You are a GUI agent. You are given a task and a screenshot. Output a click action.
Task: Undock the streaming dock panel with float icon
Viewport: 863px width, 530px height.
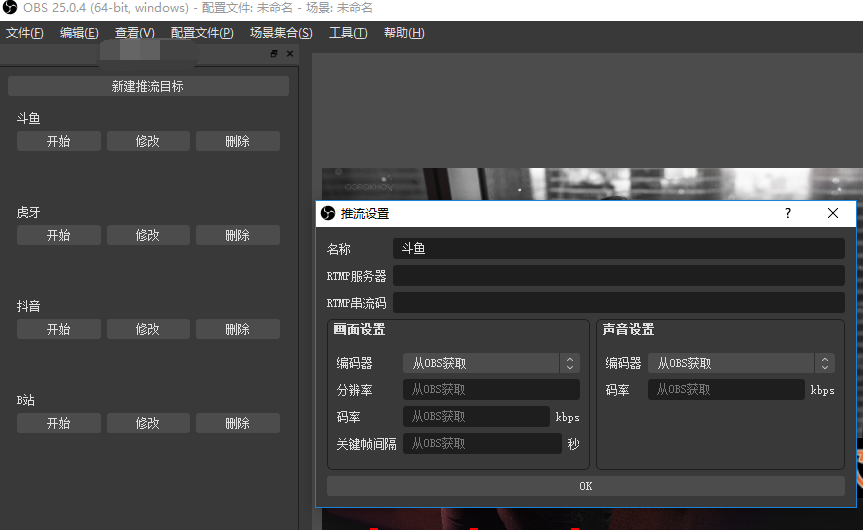click(274, 53)
